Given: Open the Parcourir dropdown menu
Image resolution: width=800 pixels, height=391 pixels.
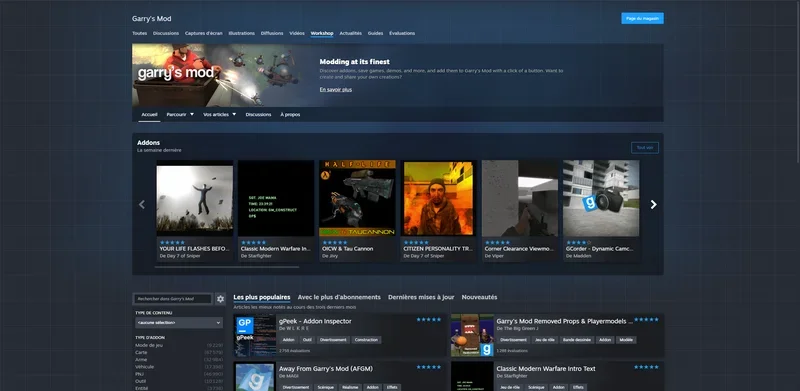Looking at the screenshot, I should coord(180,114).
